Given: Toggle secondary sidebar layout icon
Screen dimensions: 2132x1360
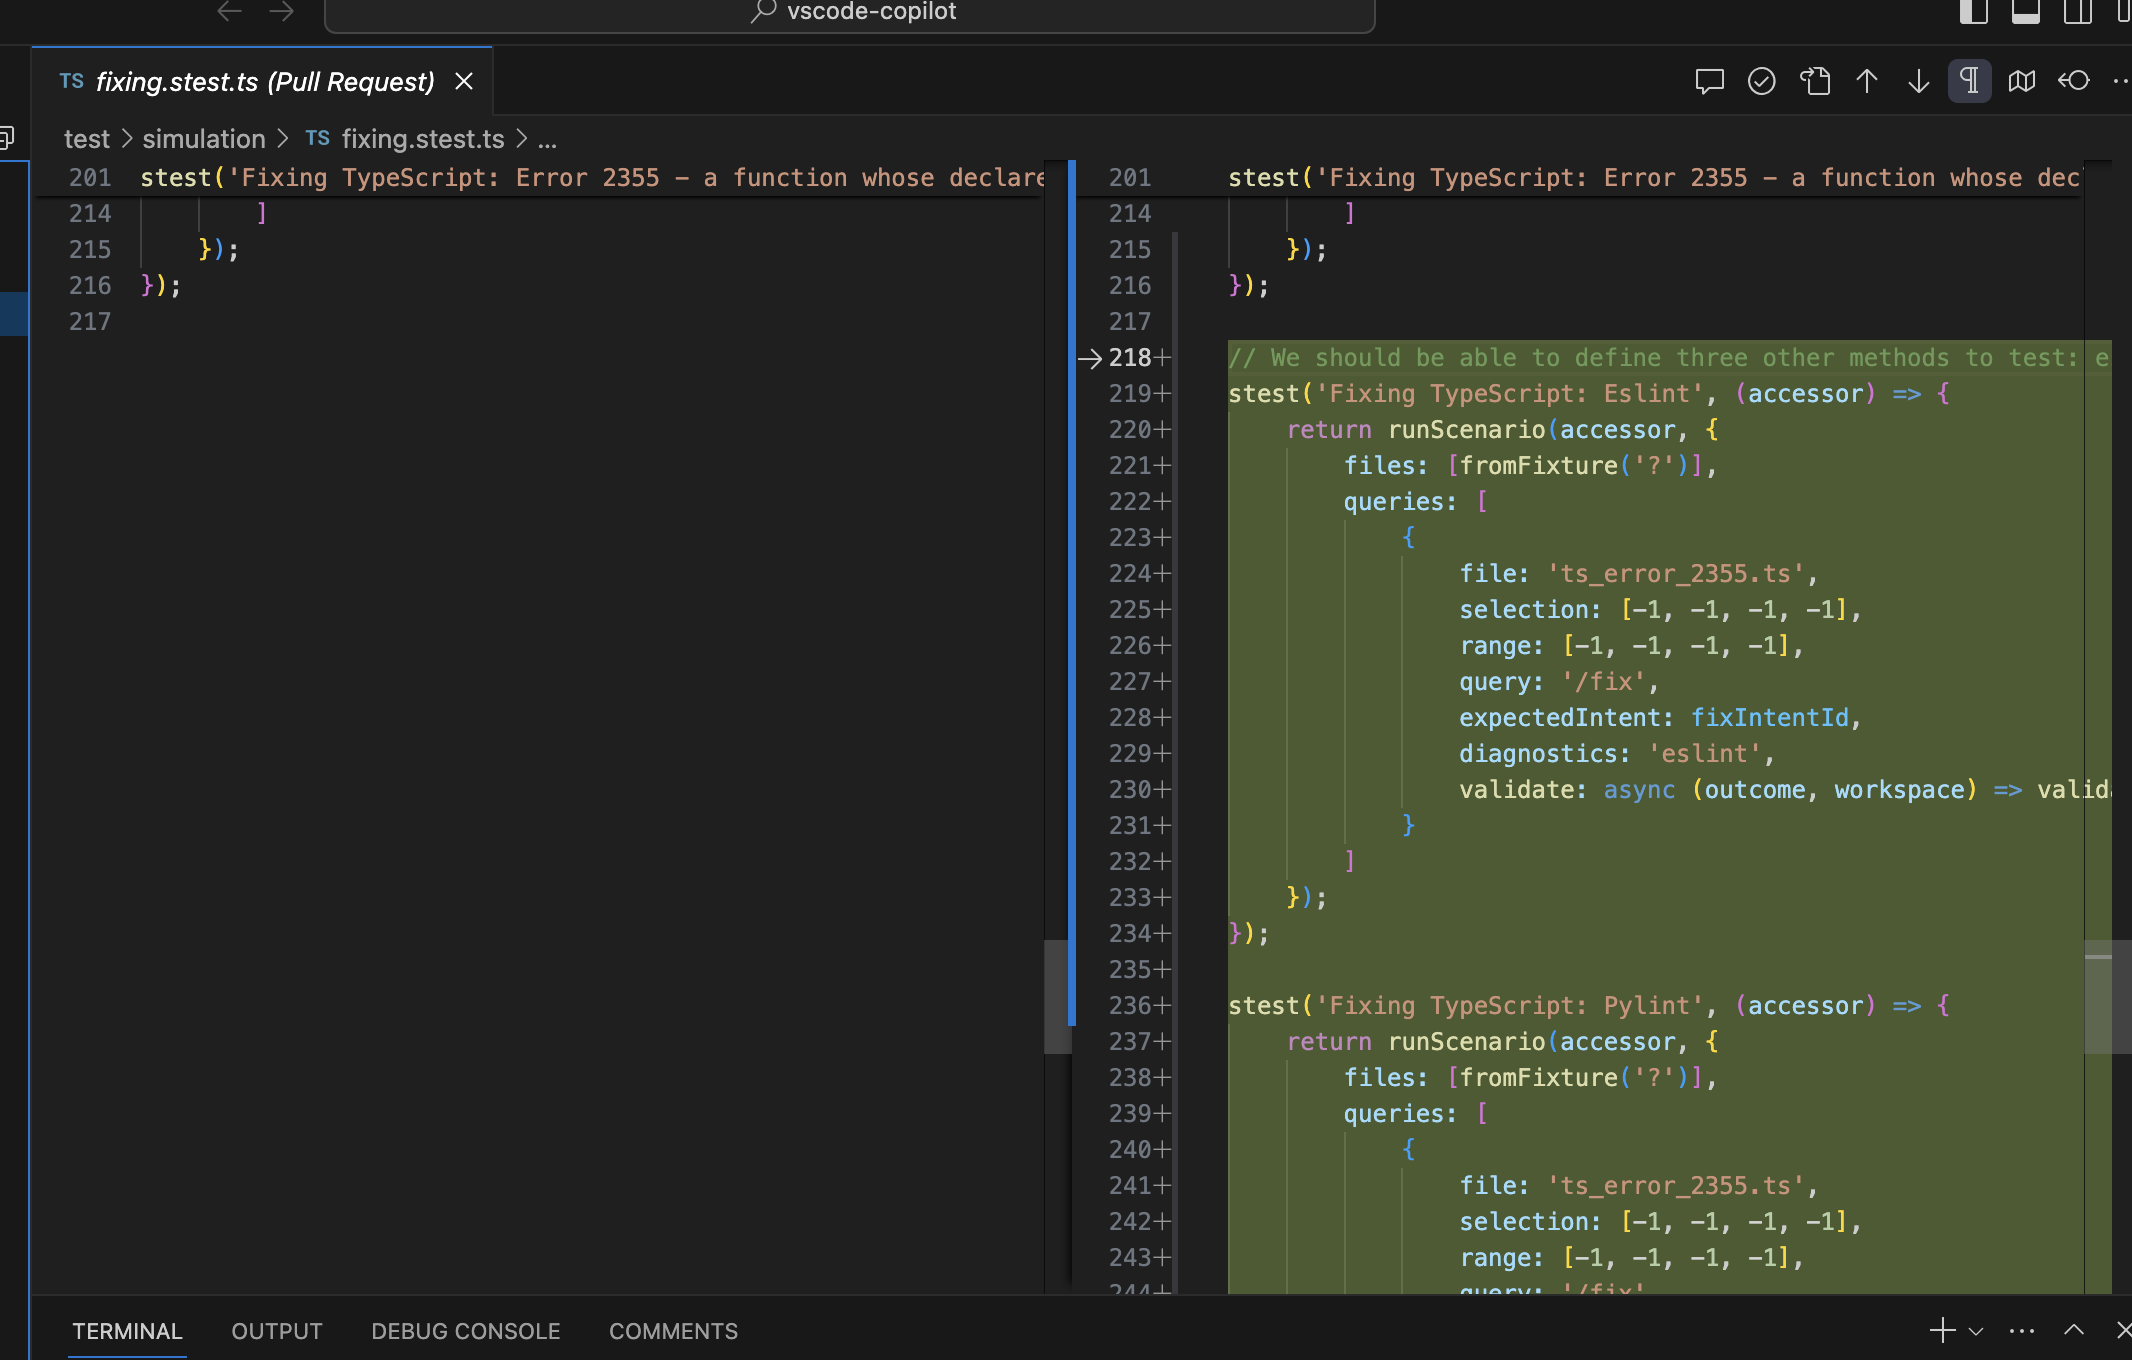Looking at the screenshot, I should click(2077, 12).
